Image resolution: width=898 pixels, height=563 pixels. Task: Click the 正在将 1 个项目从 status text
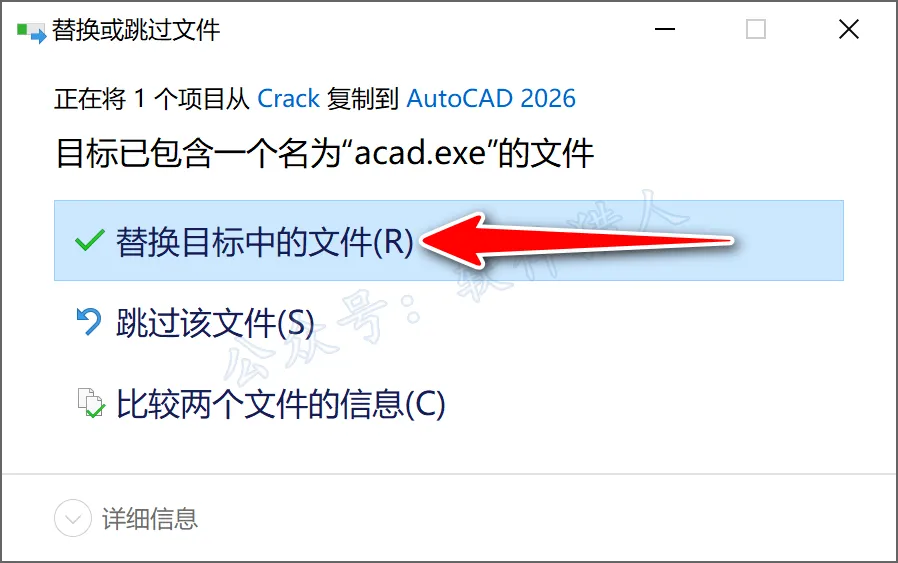tap(152, 99)
